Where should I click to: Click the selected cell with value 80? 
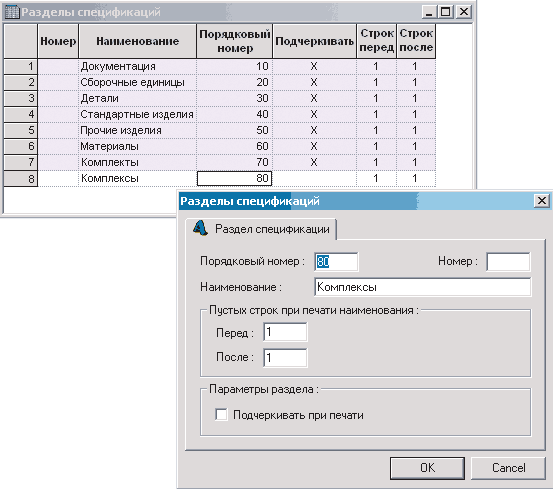pyautogui.click(x=235, y=178)
